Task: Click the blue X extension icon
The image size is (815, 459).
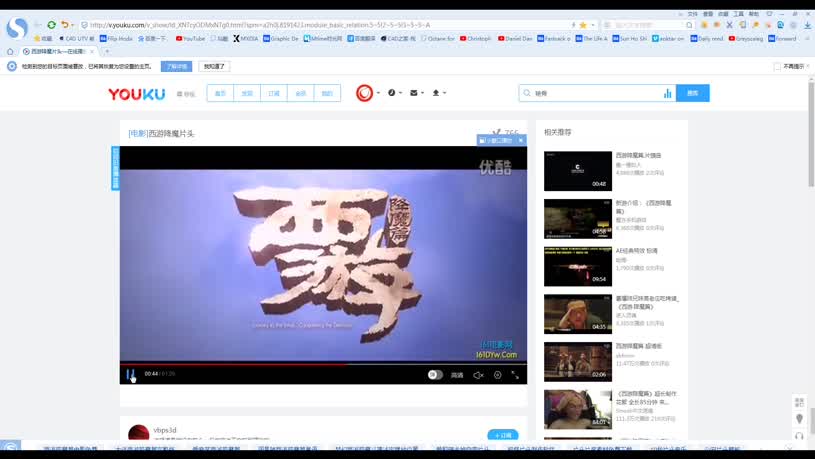Action: (729, 25)
